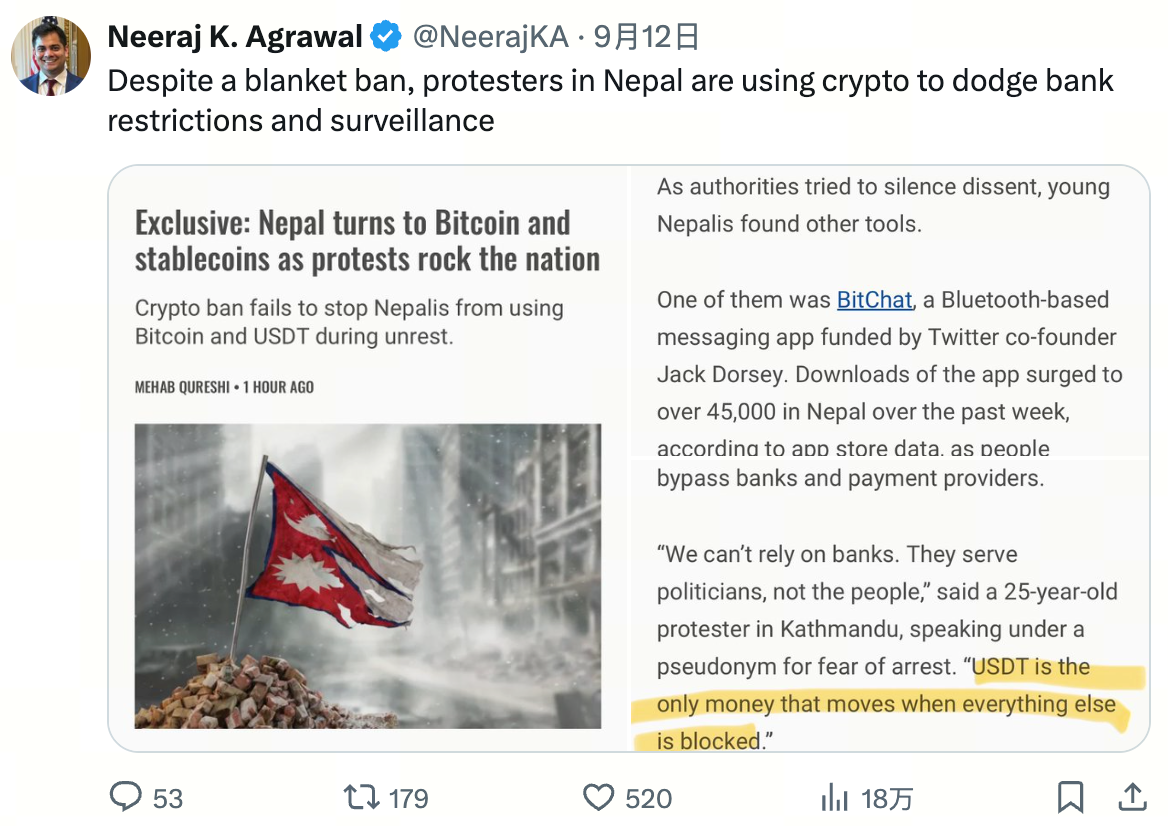Click the highlighted USDT quote text
The width and height of the screenshot is (1168, 826).
coord(886,704)
